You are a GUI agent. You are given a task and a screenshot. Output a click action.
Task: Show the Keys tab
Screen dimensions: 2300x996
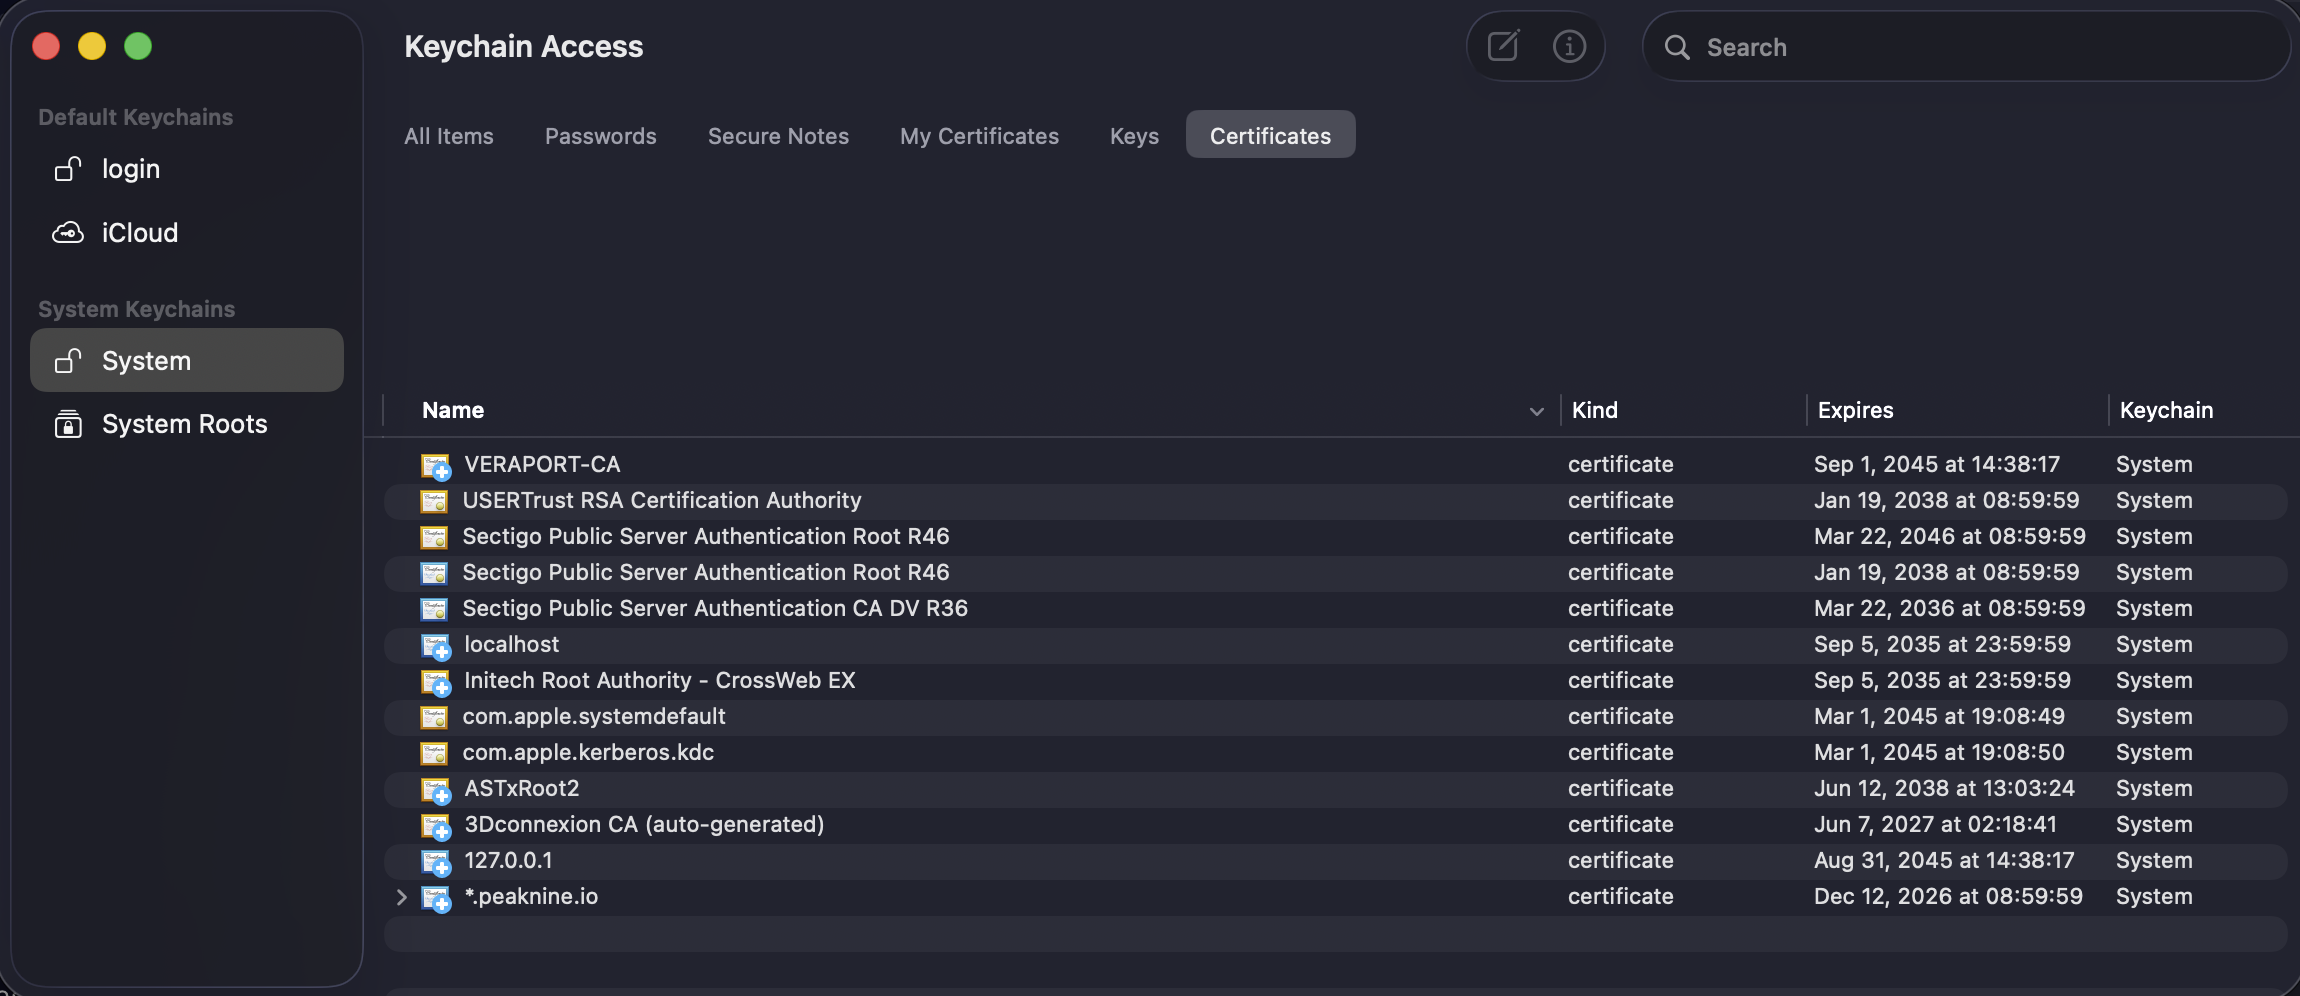pyautogui.click(x=1134, y=136)
